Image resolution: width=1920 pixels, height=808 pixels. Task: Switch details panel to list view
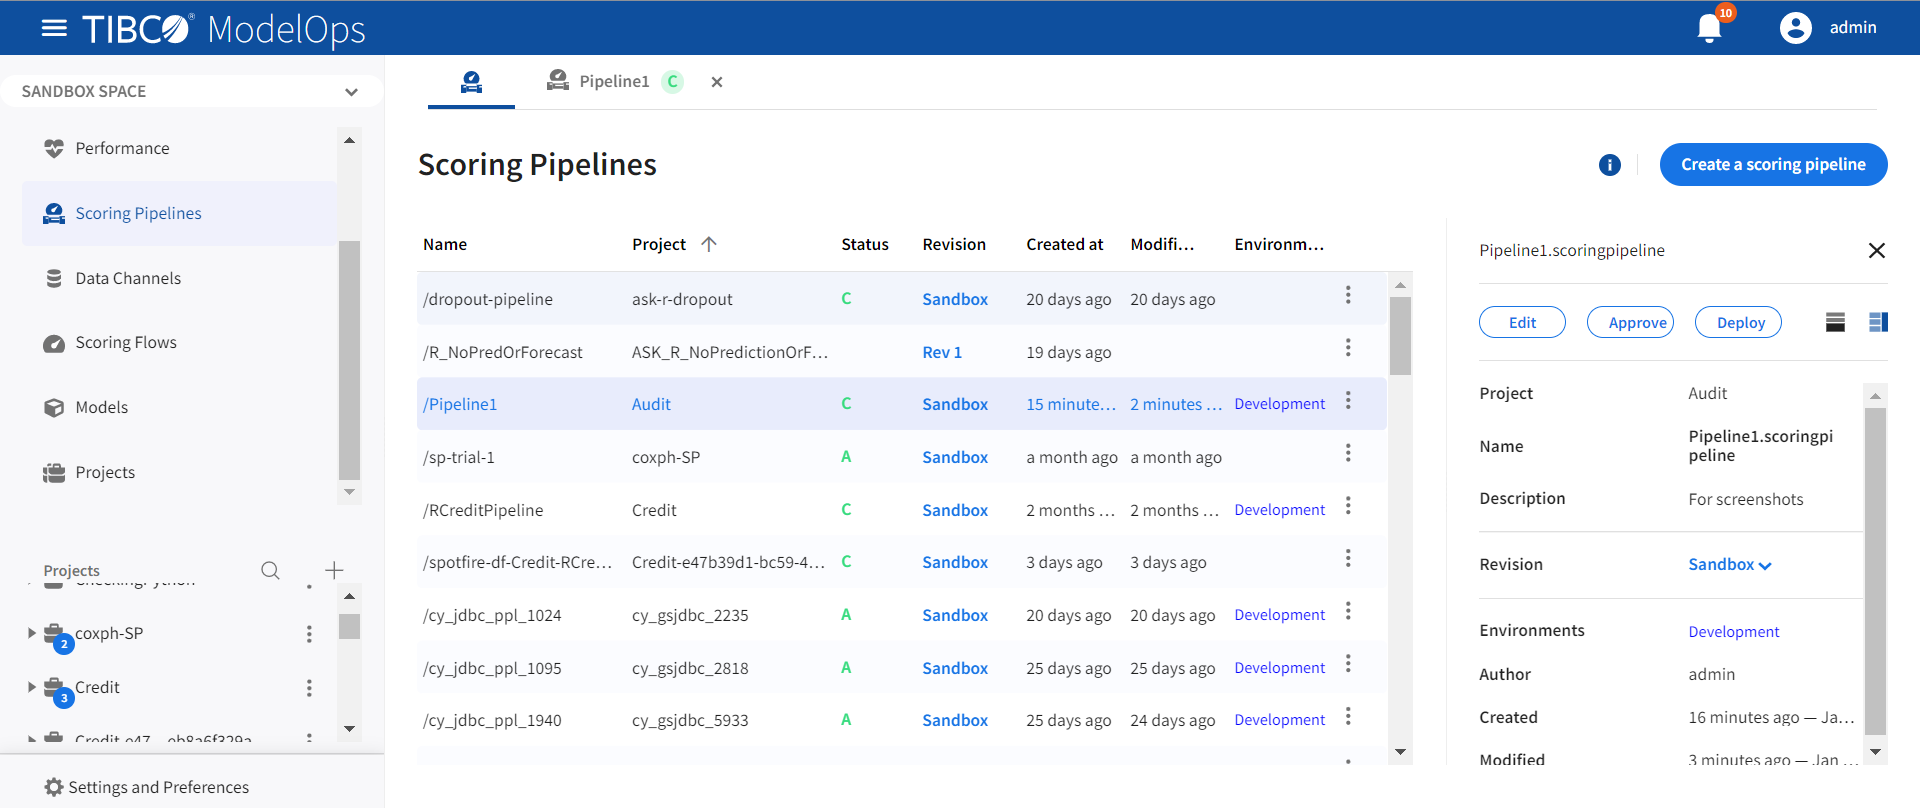(1835, 322)
